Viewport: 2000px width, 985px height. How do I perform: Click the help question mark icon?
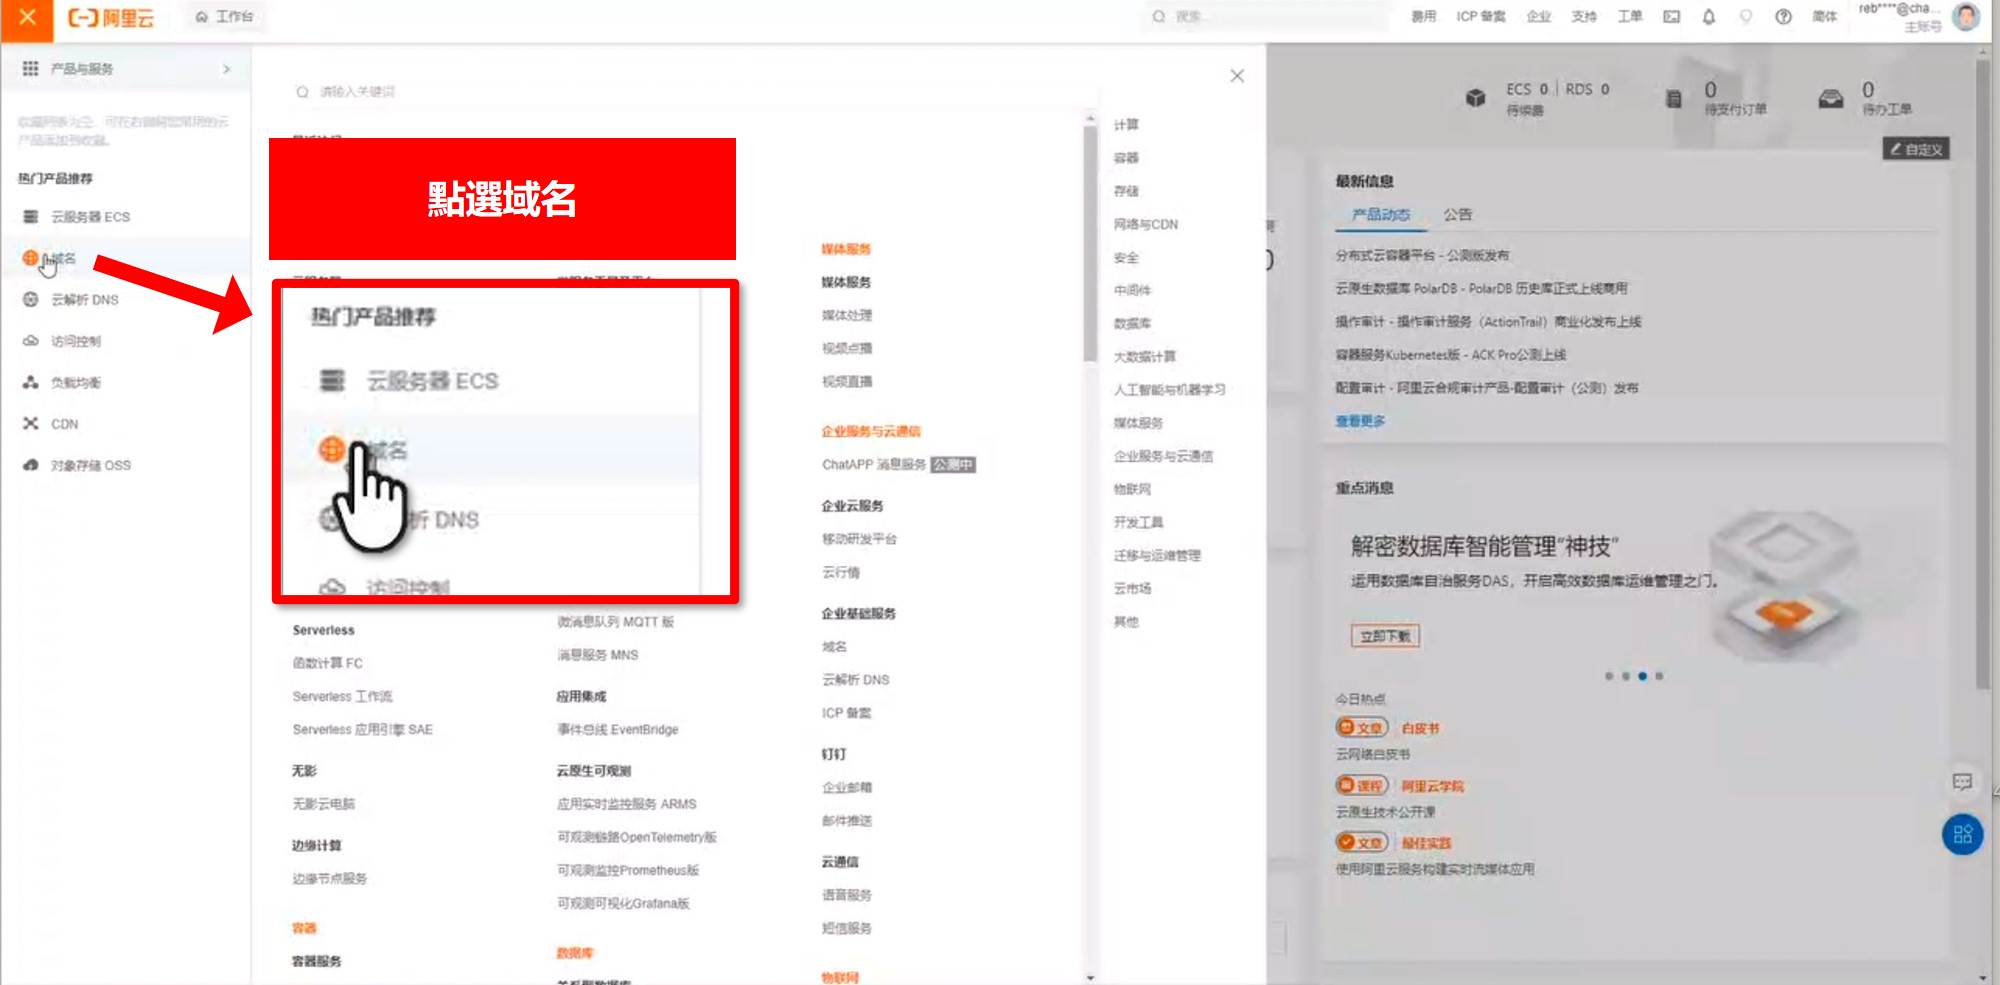coord(1783,17)
